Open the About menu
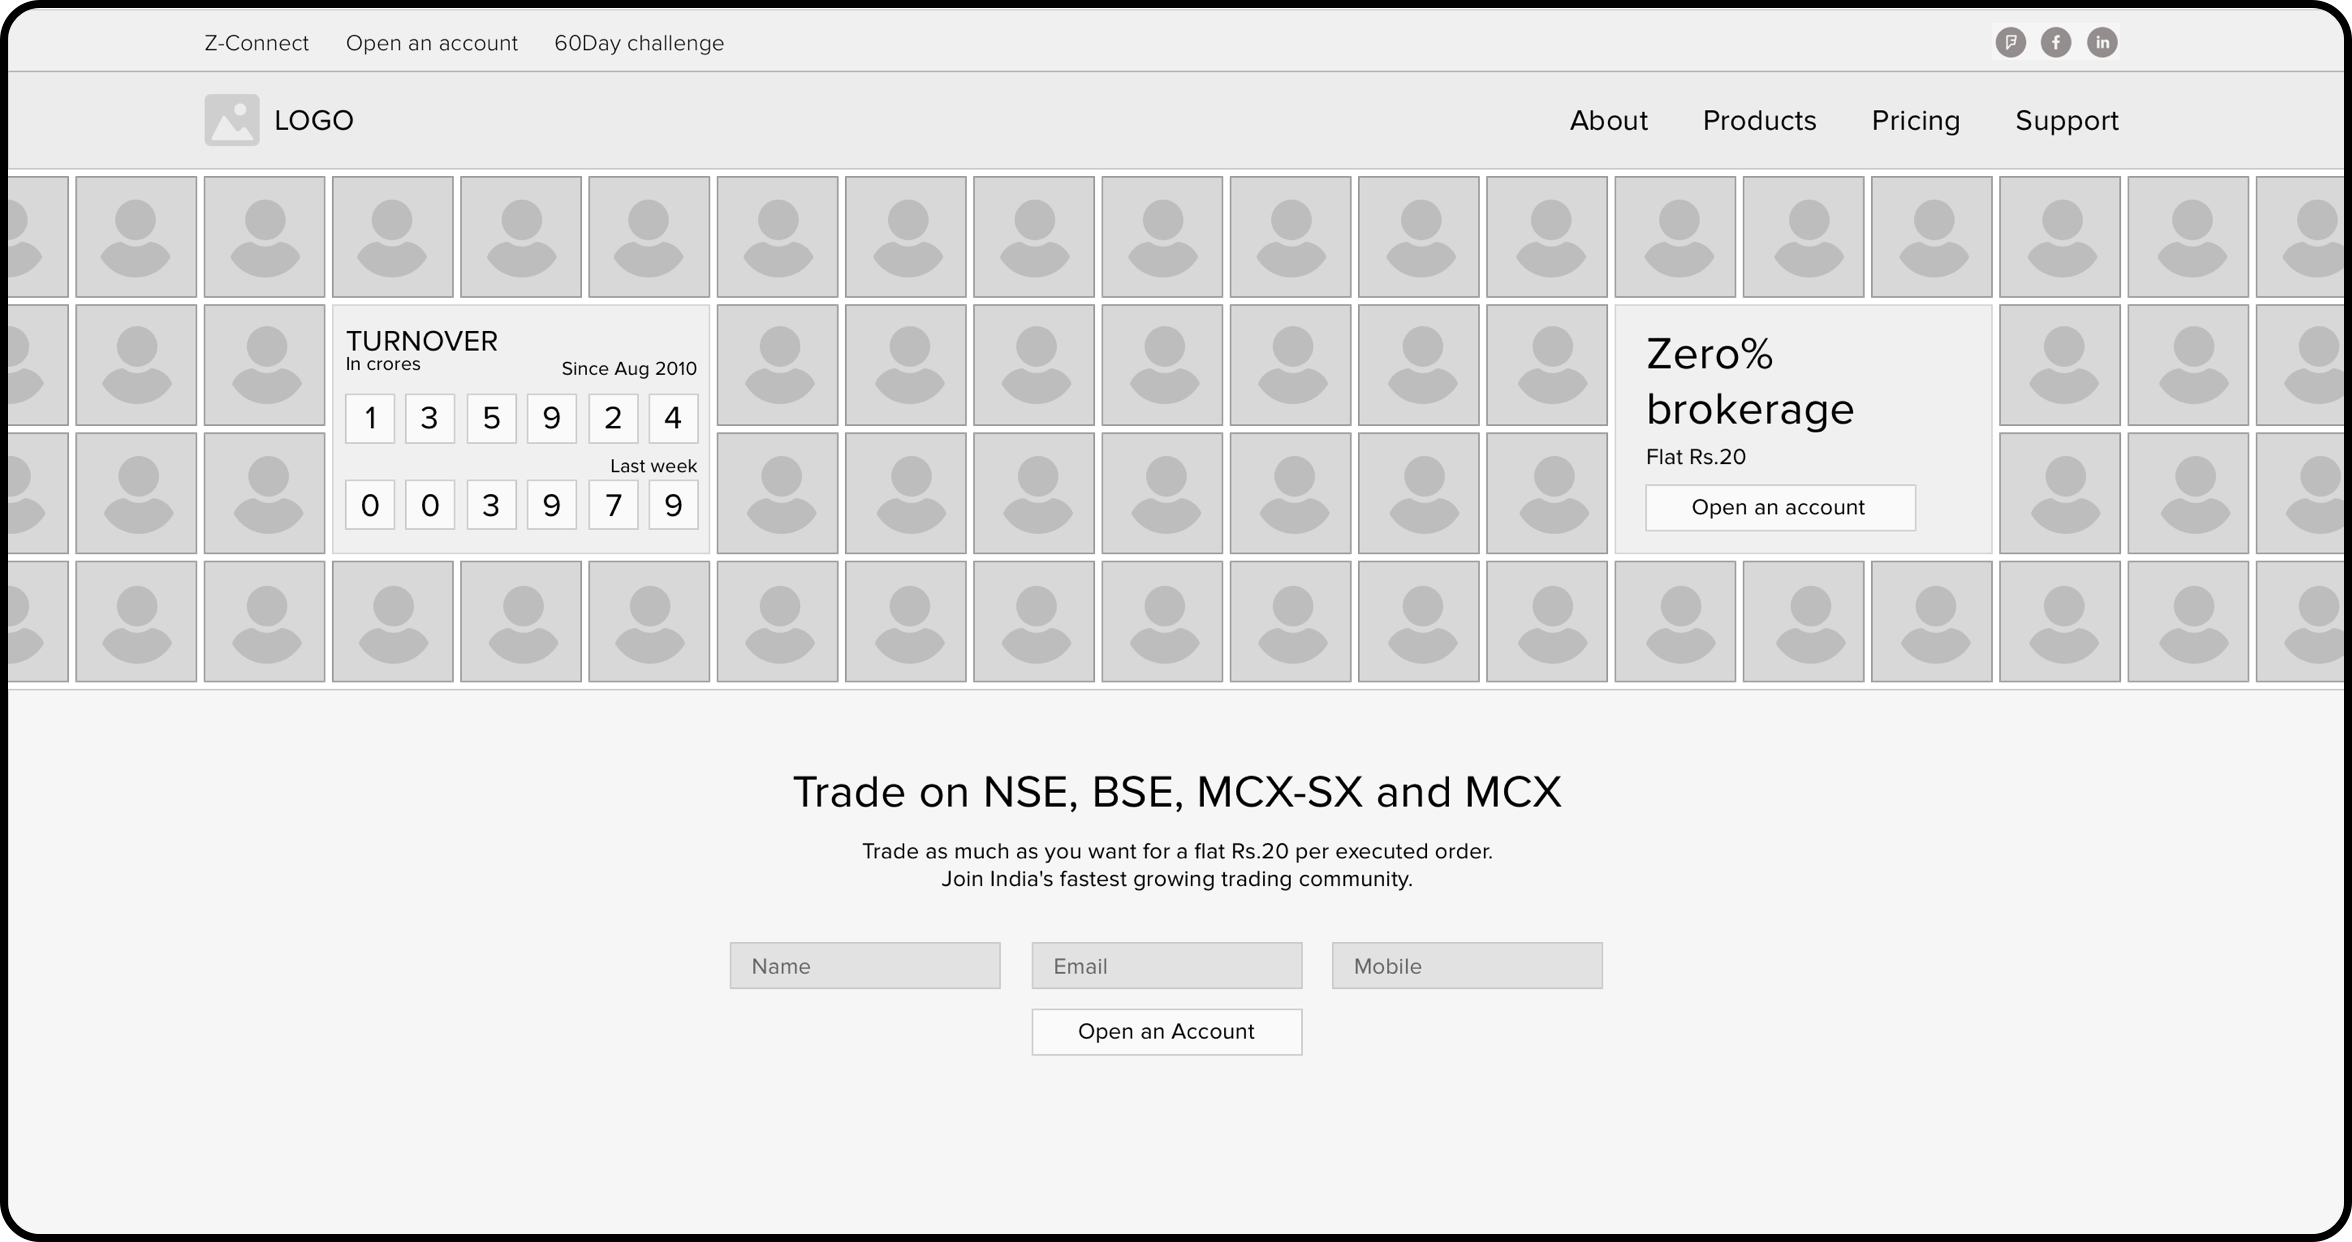Screen dimensions: 2352x1242 1608,120
